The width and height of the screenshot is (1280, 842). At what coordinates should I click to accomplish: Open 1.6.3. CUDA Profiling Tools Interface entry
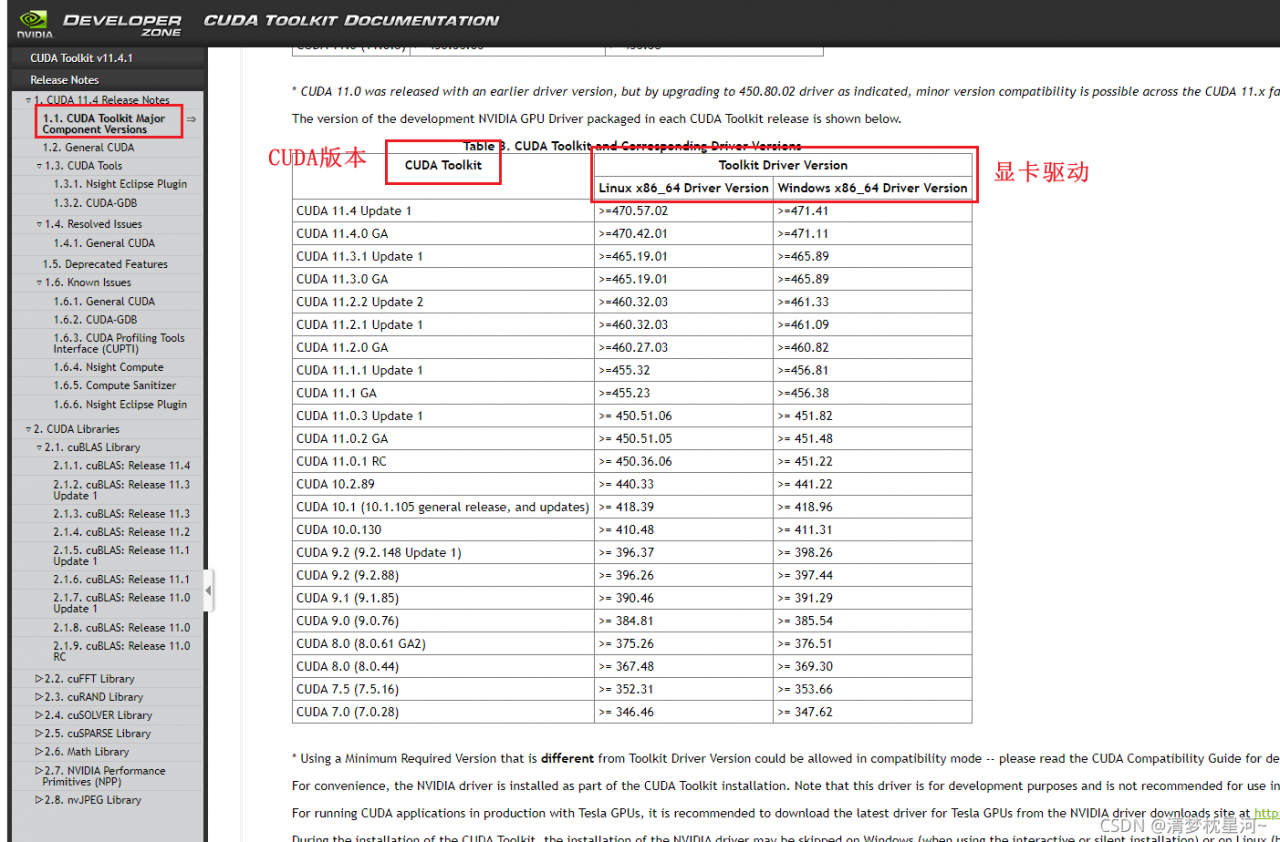tap(119, 344)
